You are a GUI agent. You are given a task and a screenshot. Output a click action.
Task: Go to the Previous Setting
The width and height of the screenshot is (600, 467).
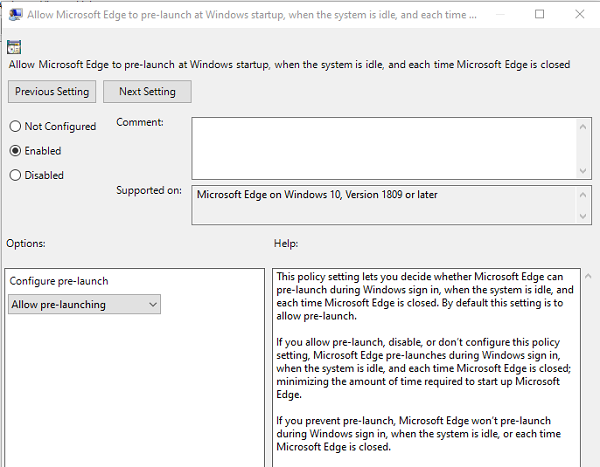point(52,92)
